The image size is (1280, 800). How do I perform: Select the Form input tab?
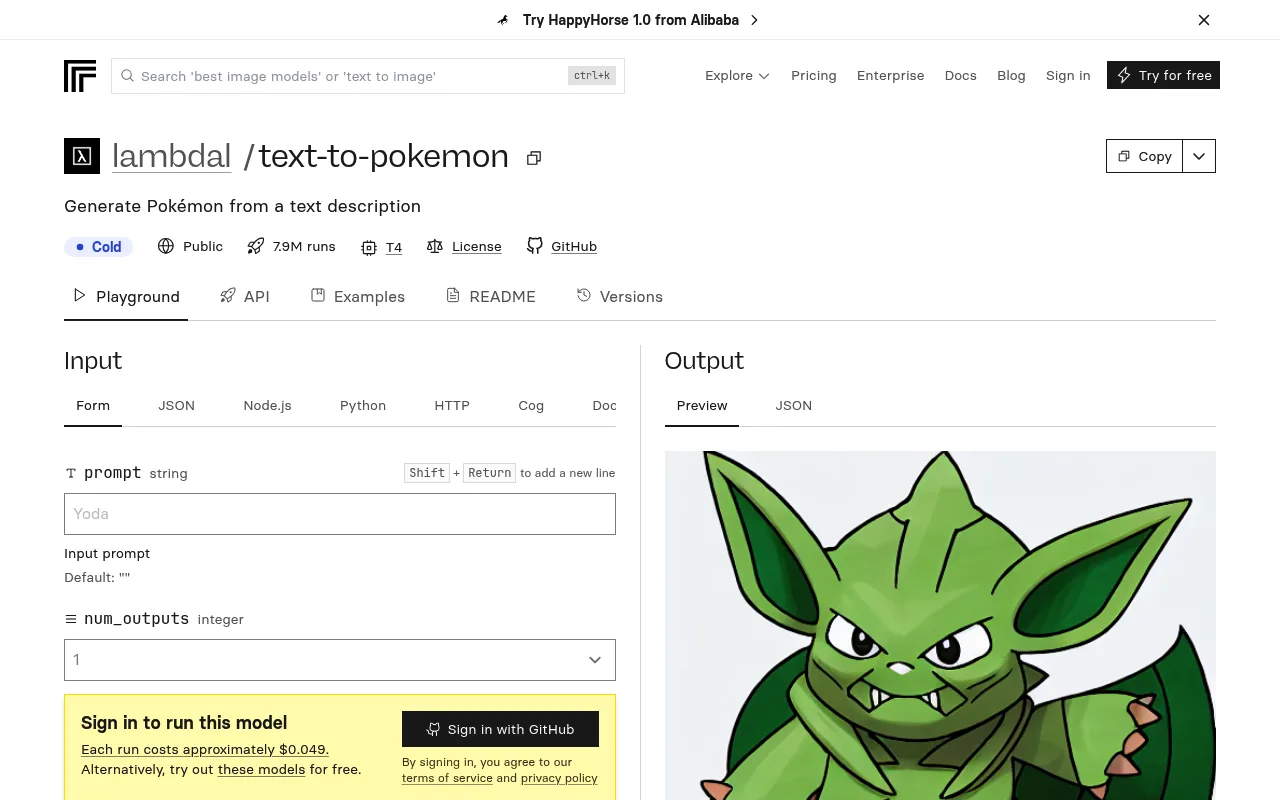coord(93,406)
